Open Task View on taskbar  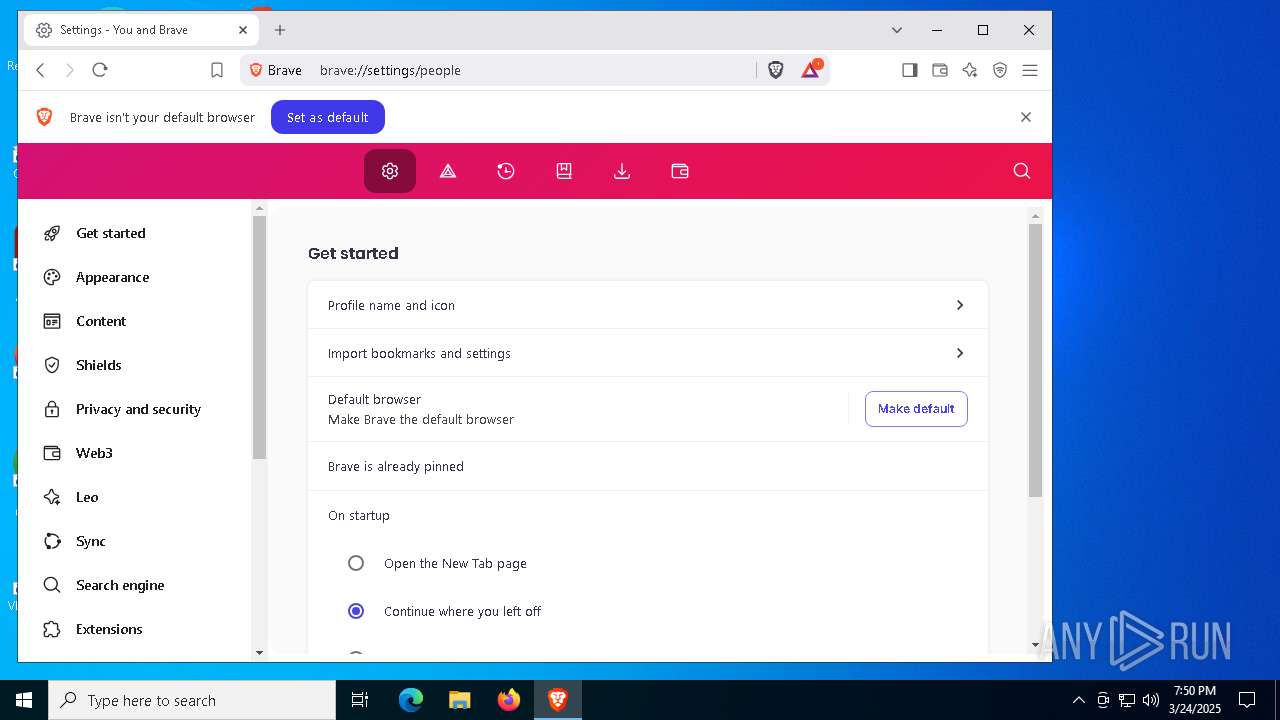(360, 700)
